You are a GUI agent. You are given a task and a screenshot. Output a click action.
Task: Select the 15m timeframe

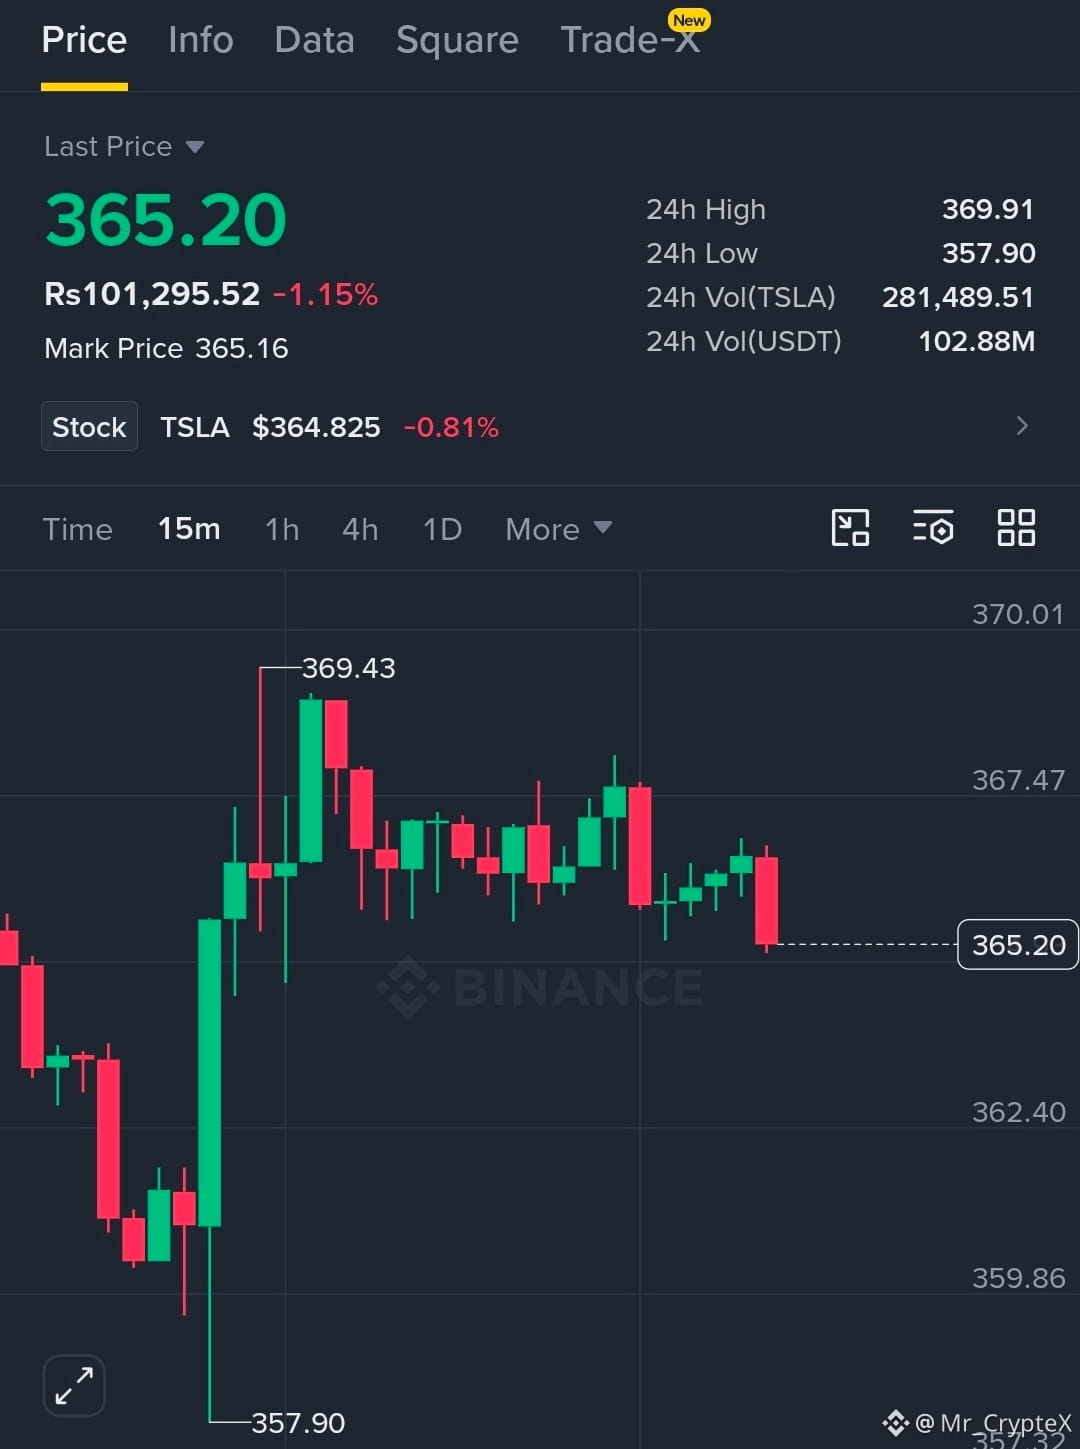coord(189,528)
